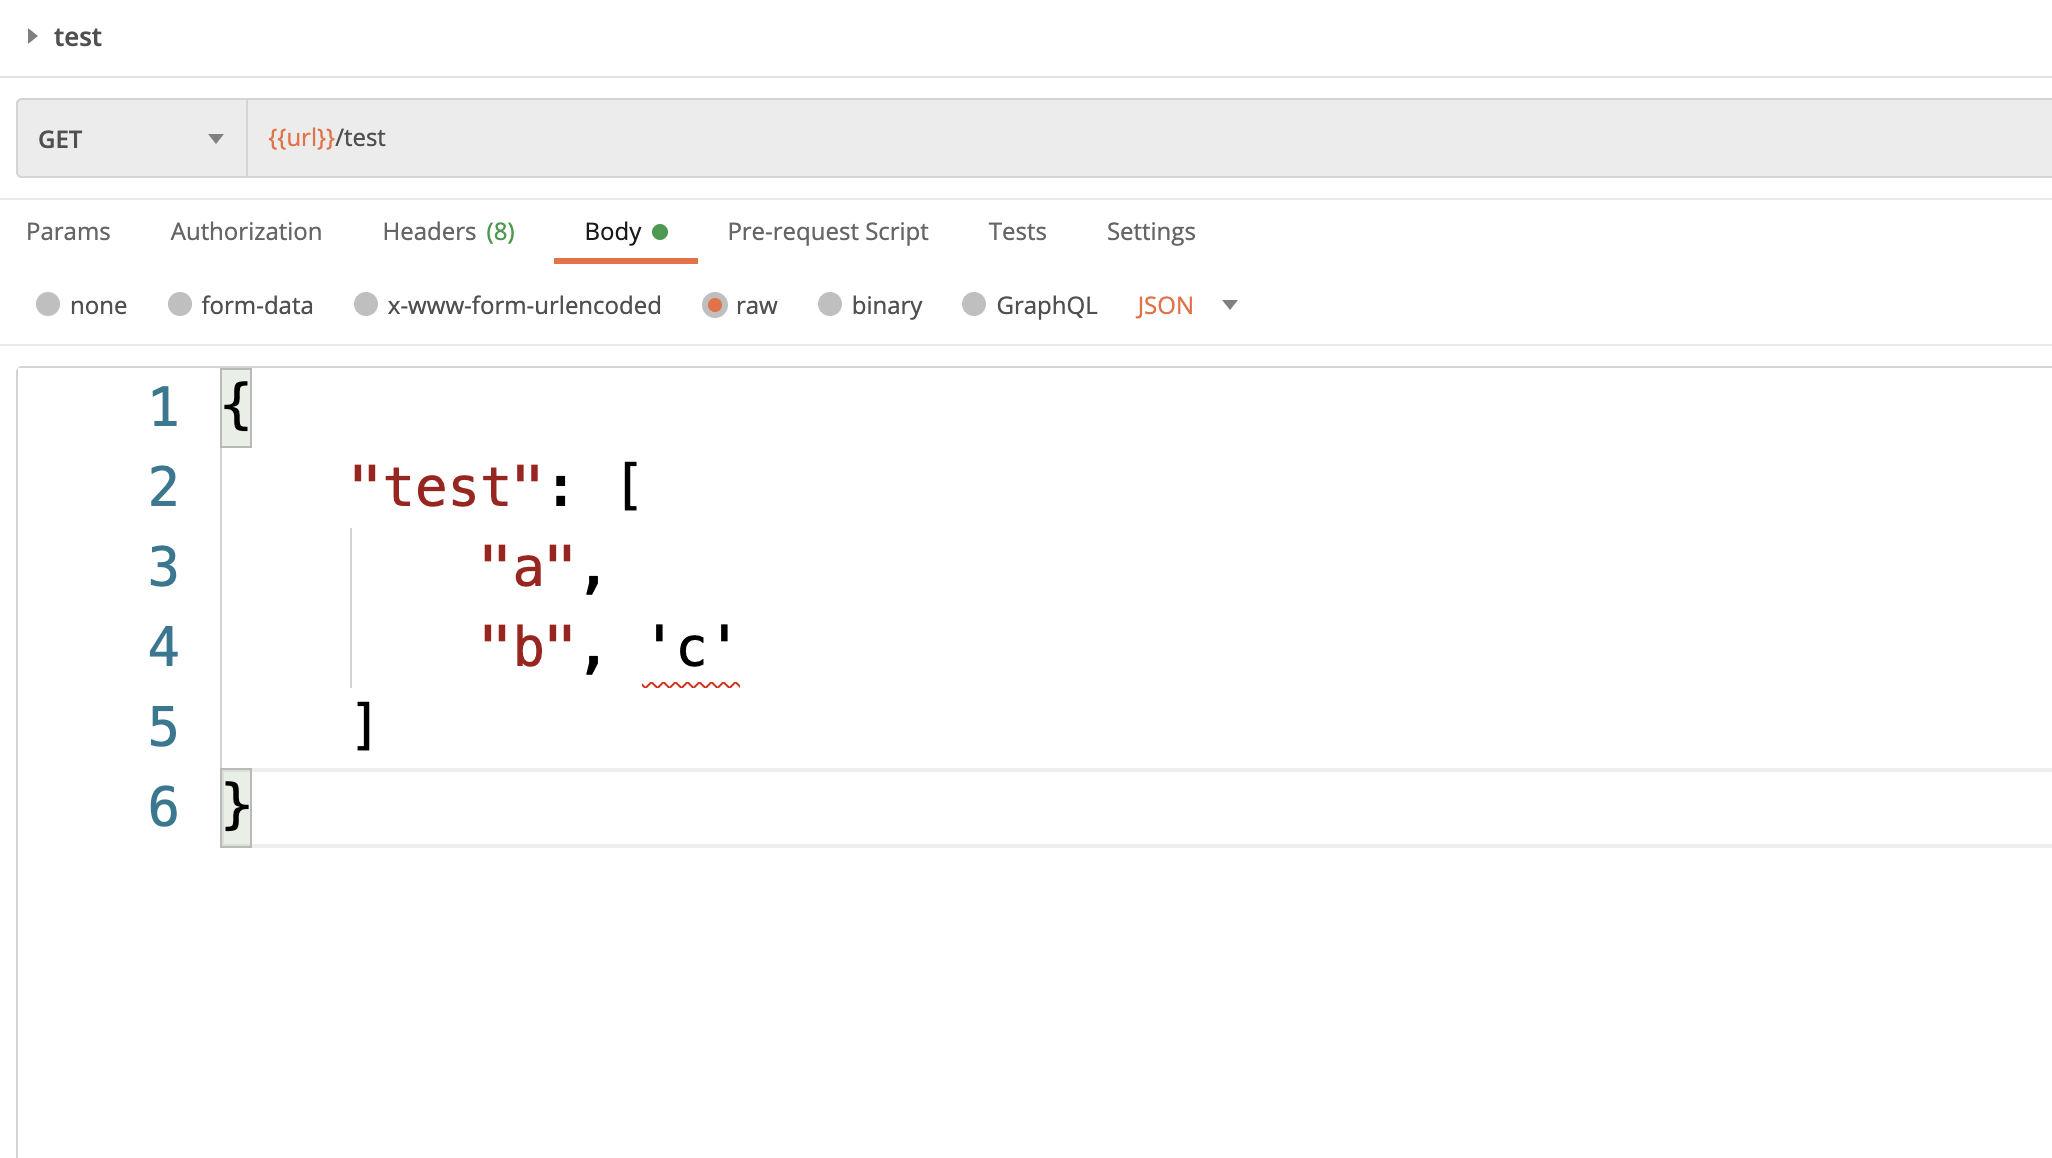The height and width of the screenshot is (1158, 2052).
Task: Switch to the Body tab
Action: click(612, 231)
